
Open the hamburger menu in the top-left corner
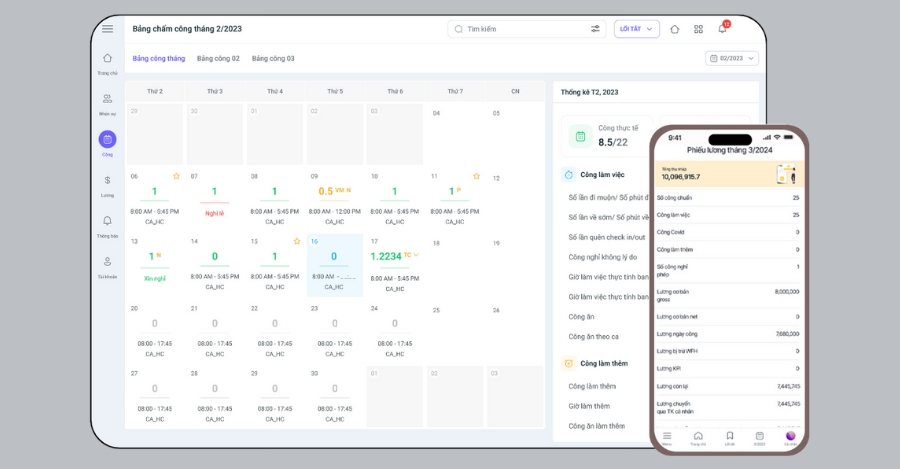point(107,28)
